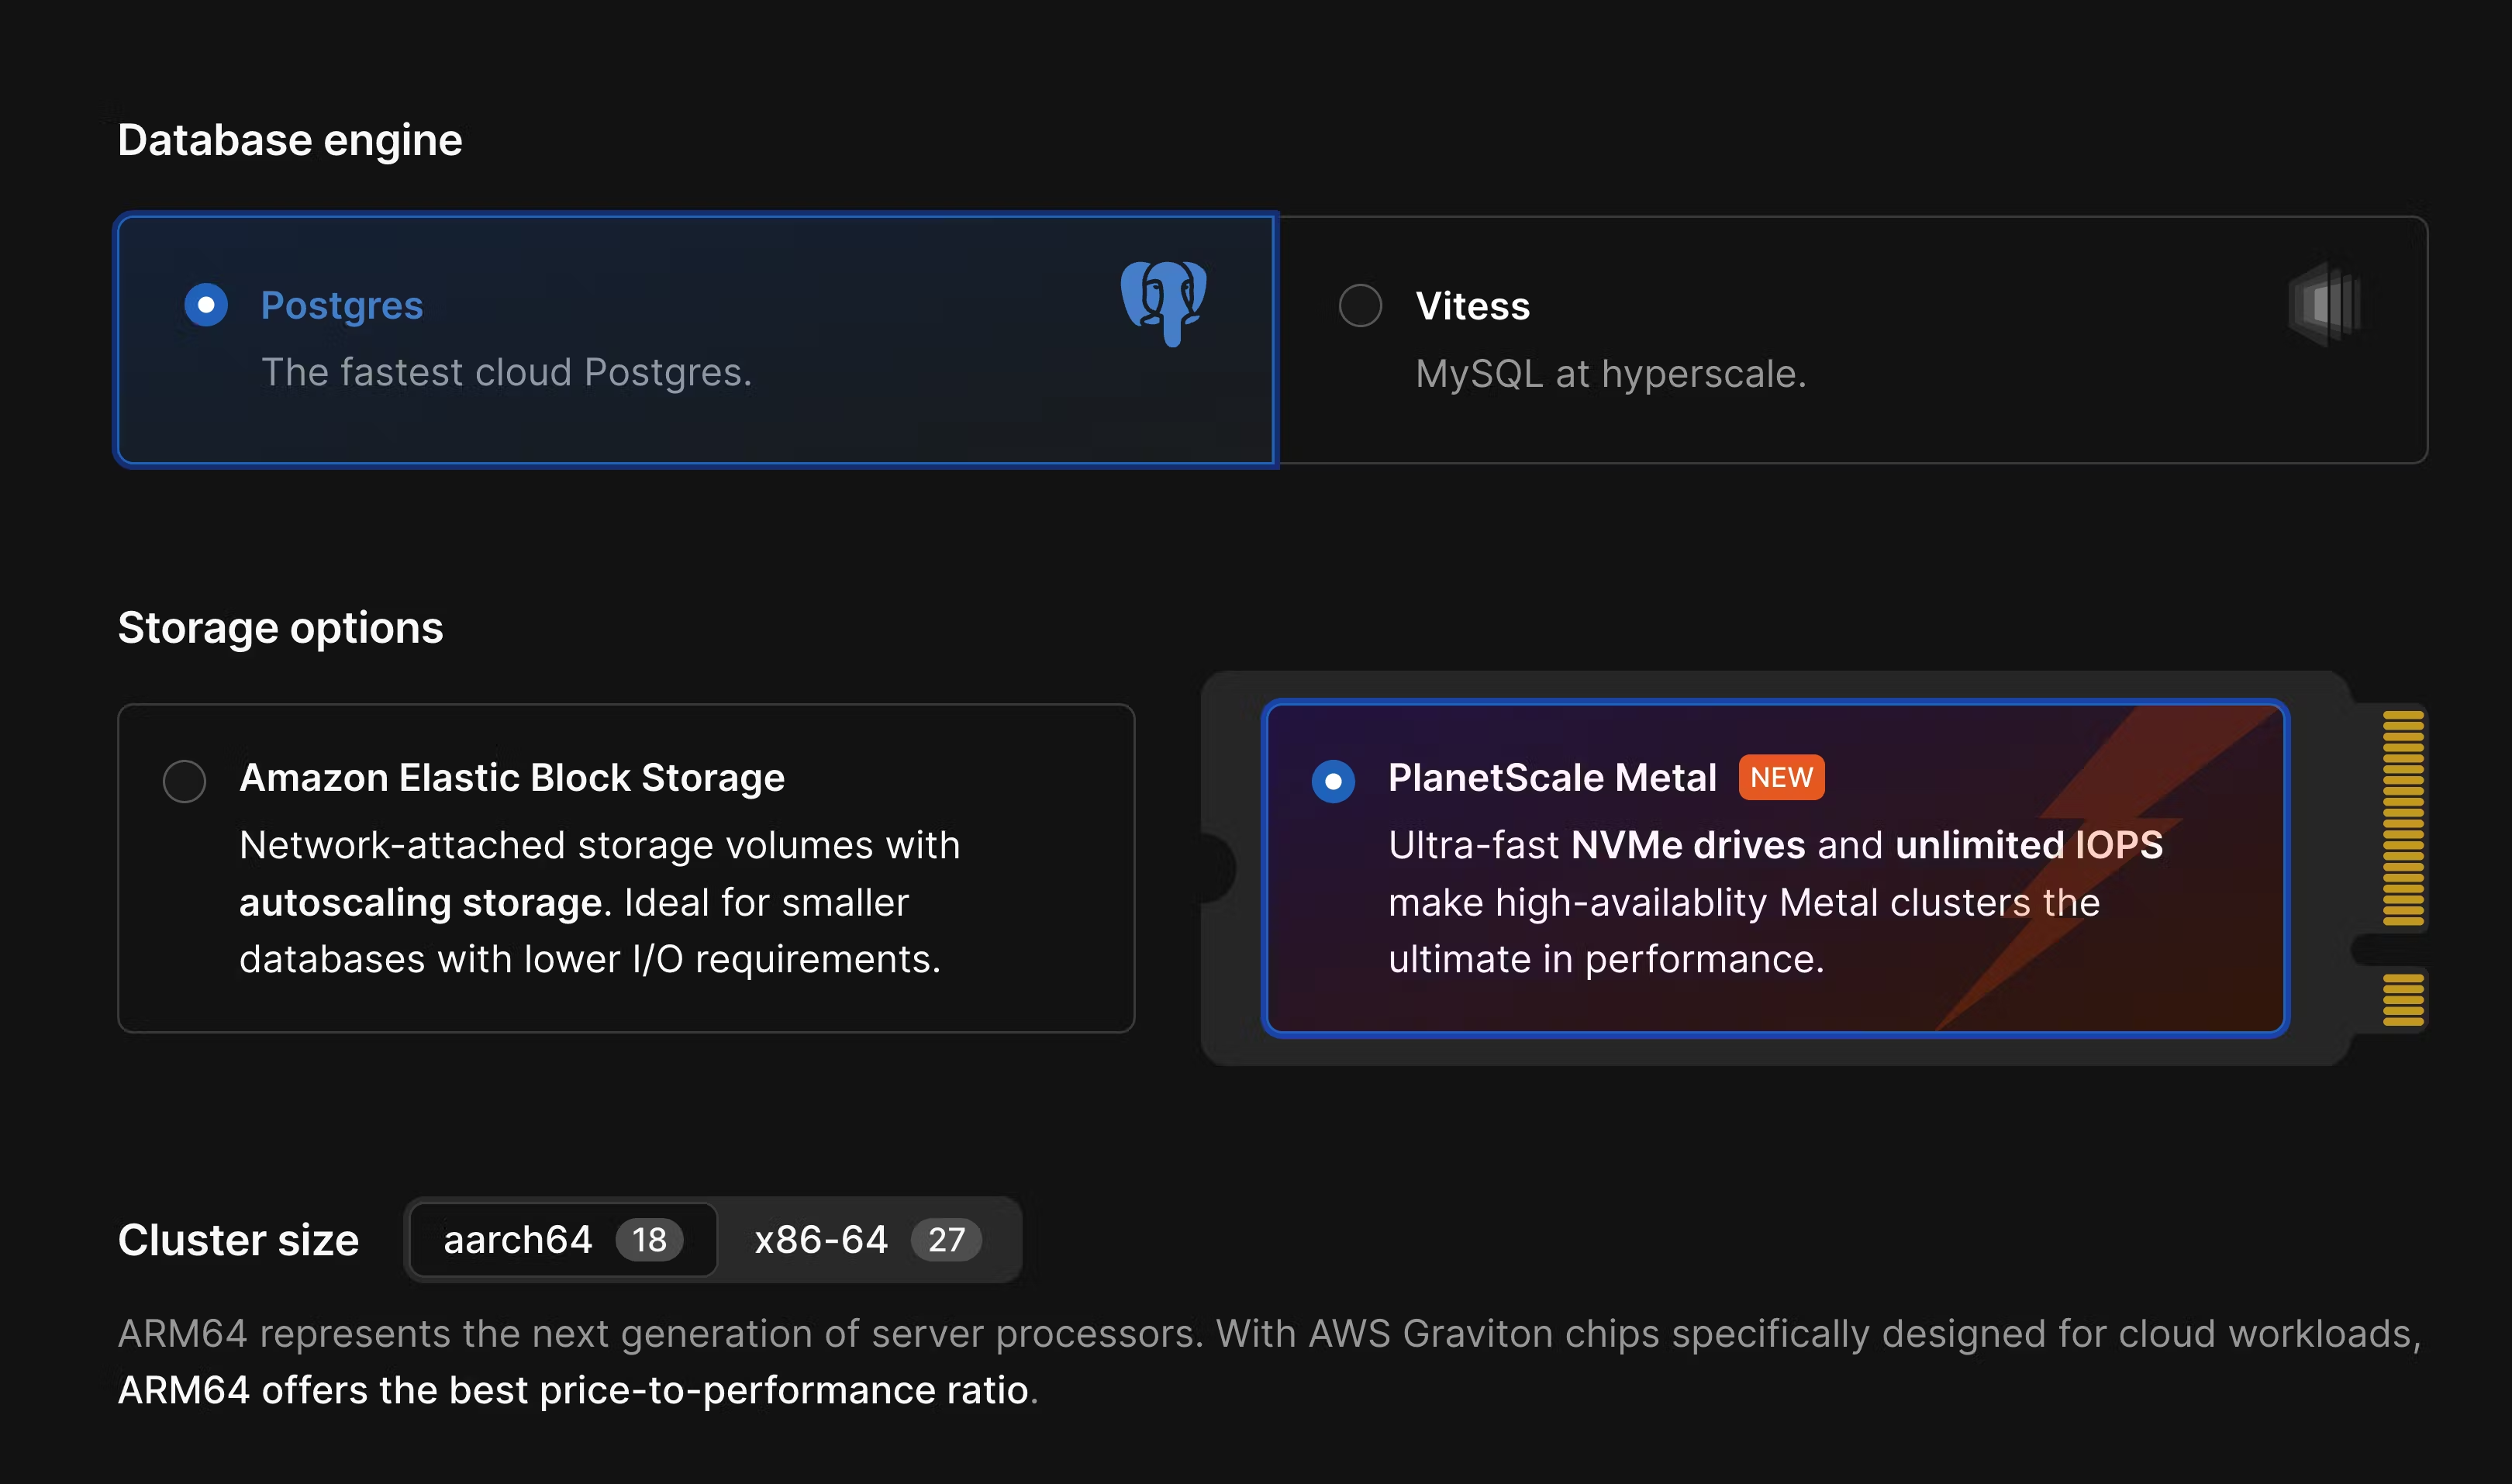2512x1484 pixels.
Task: Switch to the x86-64 tab
Action: (x=821, y=1240)
